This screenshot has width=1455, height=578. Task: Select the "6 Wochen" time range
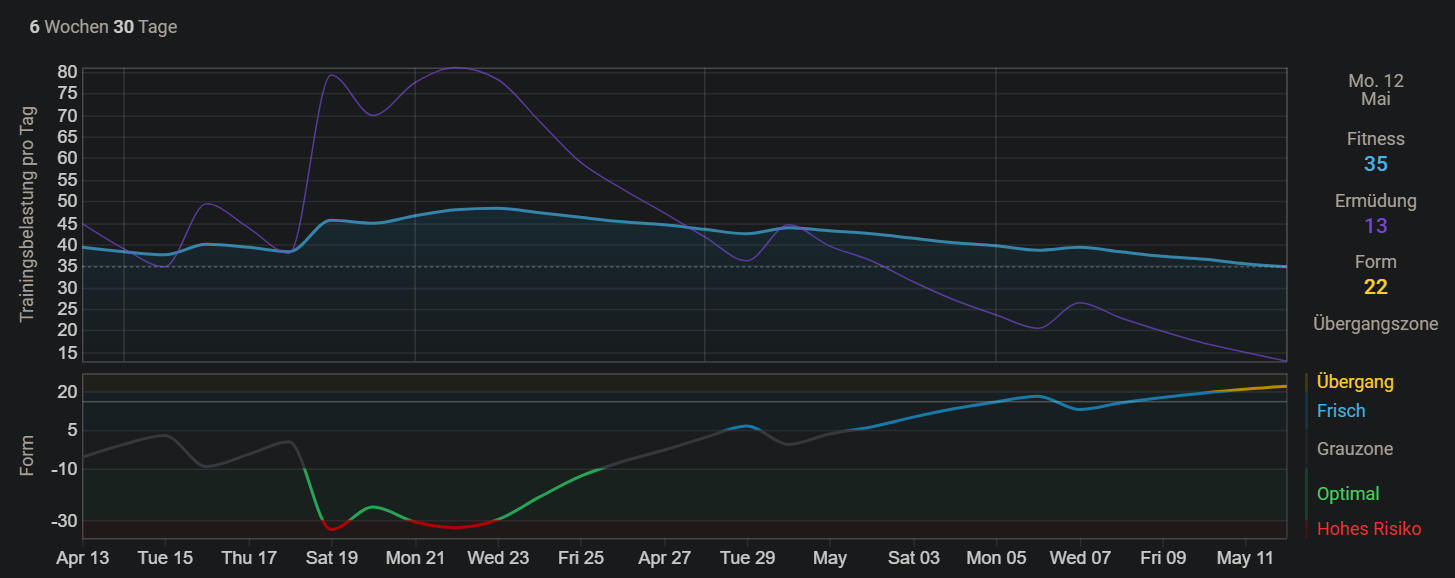point(68,27)
